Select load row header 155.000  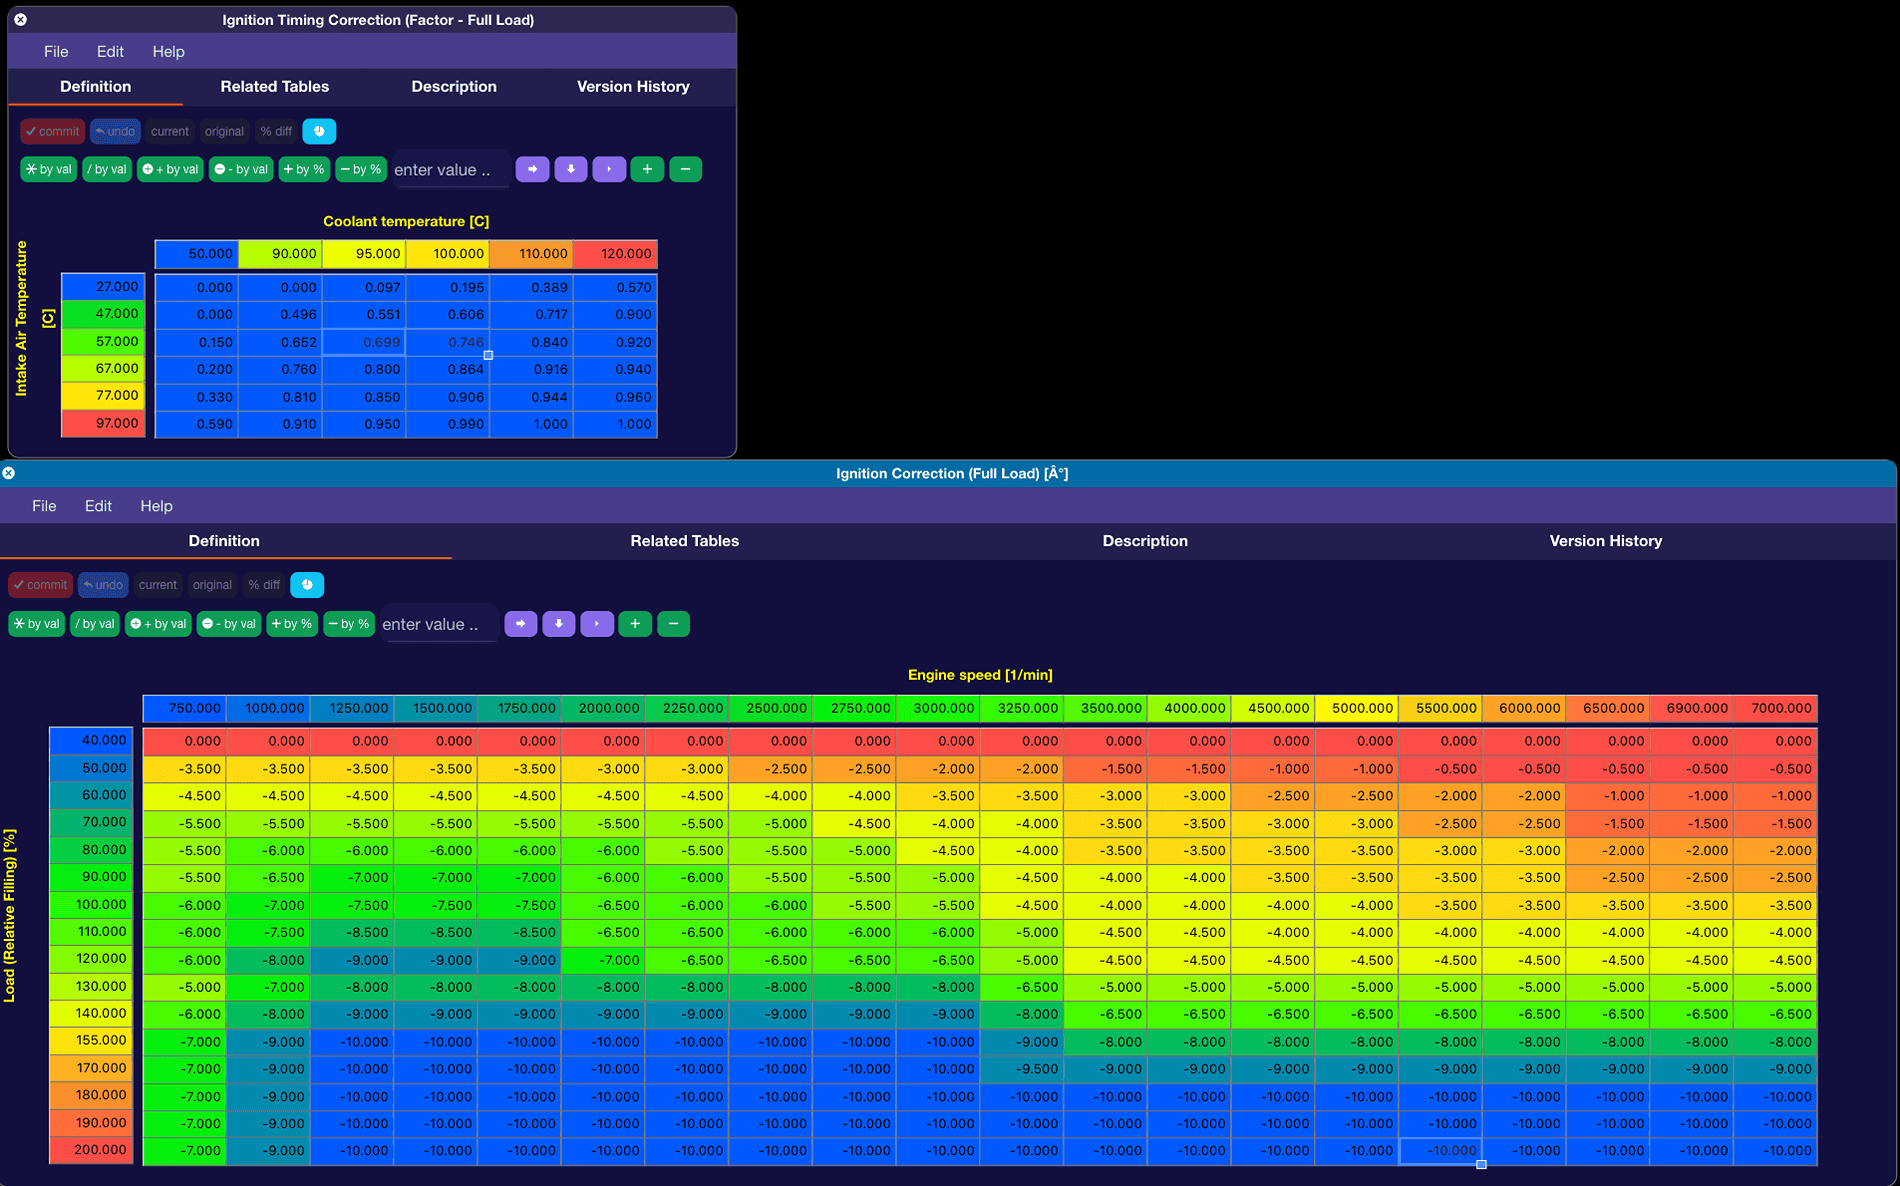click(91, 1040)
